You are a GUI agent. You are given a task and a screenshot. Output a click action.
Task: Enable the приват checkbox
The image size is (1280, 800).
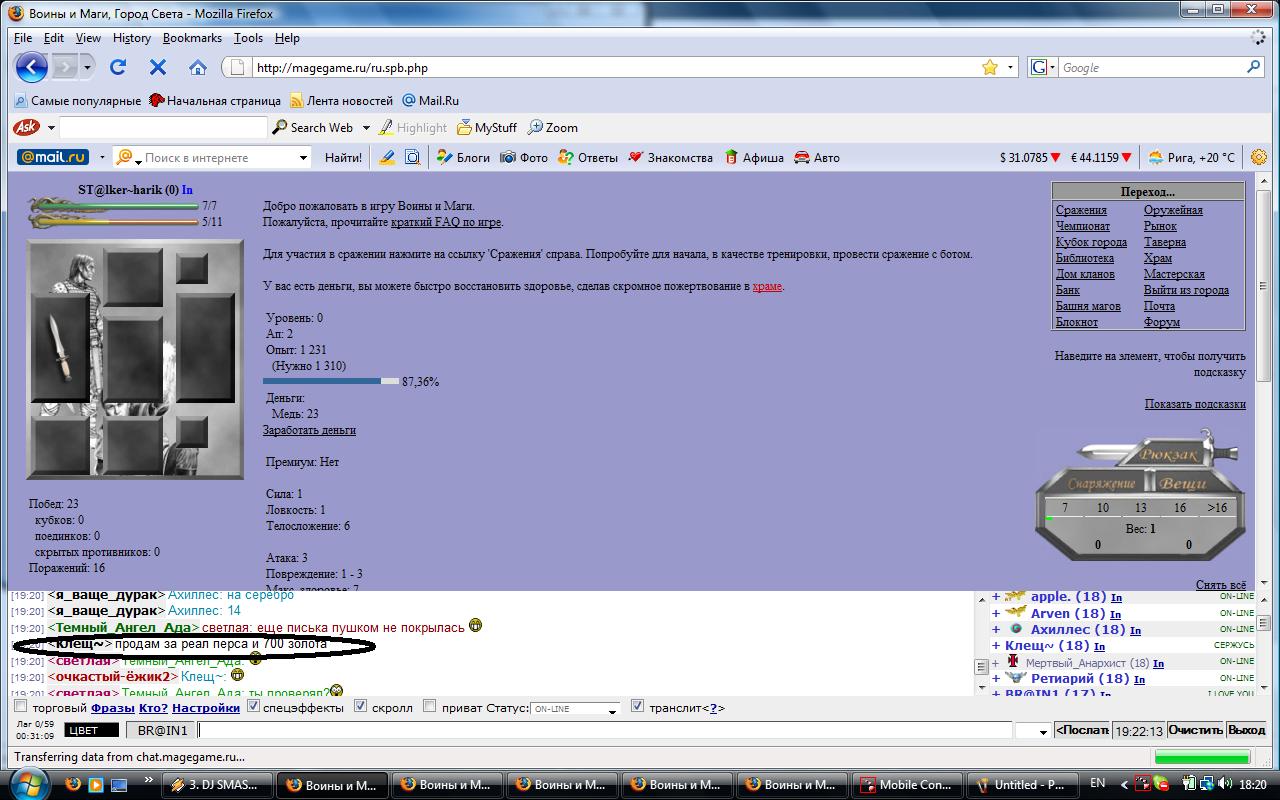[429, 707]
